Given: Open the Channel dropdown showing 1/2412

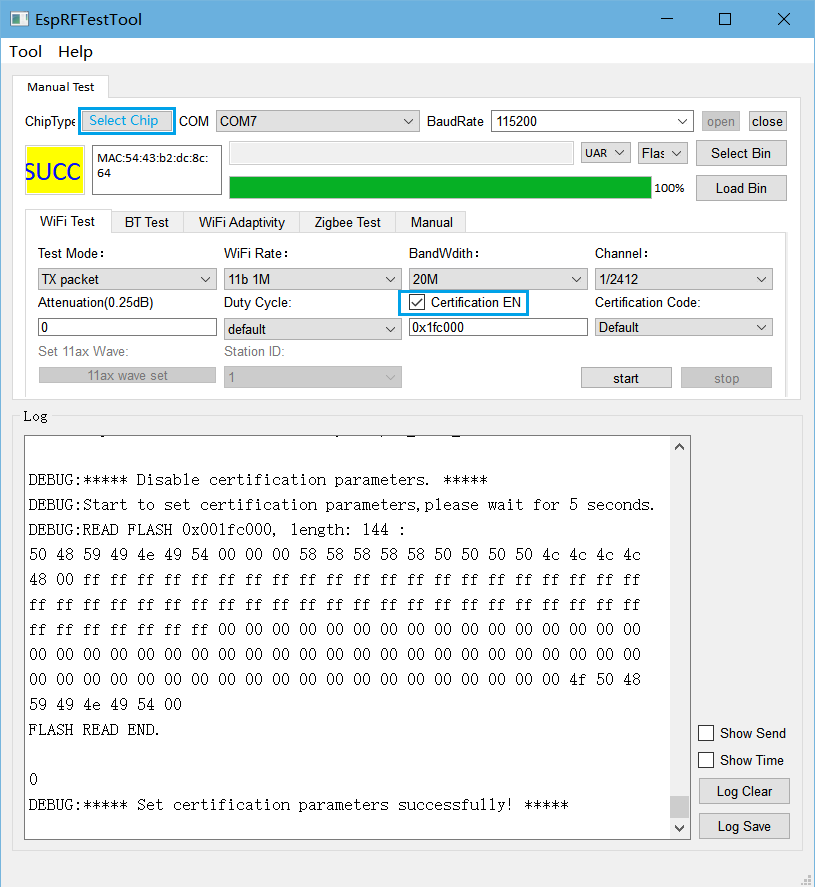Looking at the screenshot, I should 683,278.
